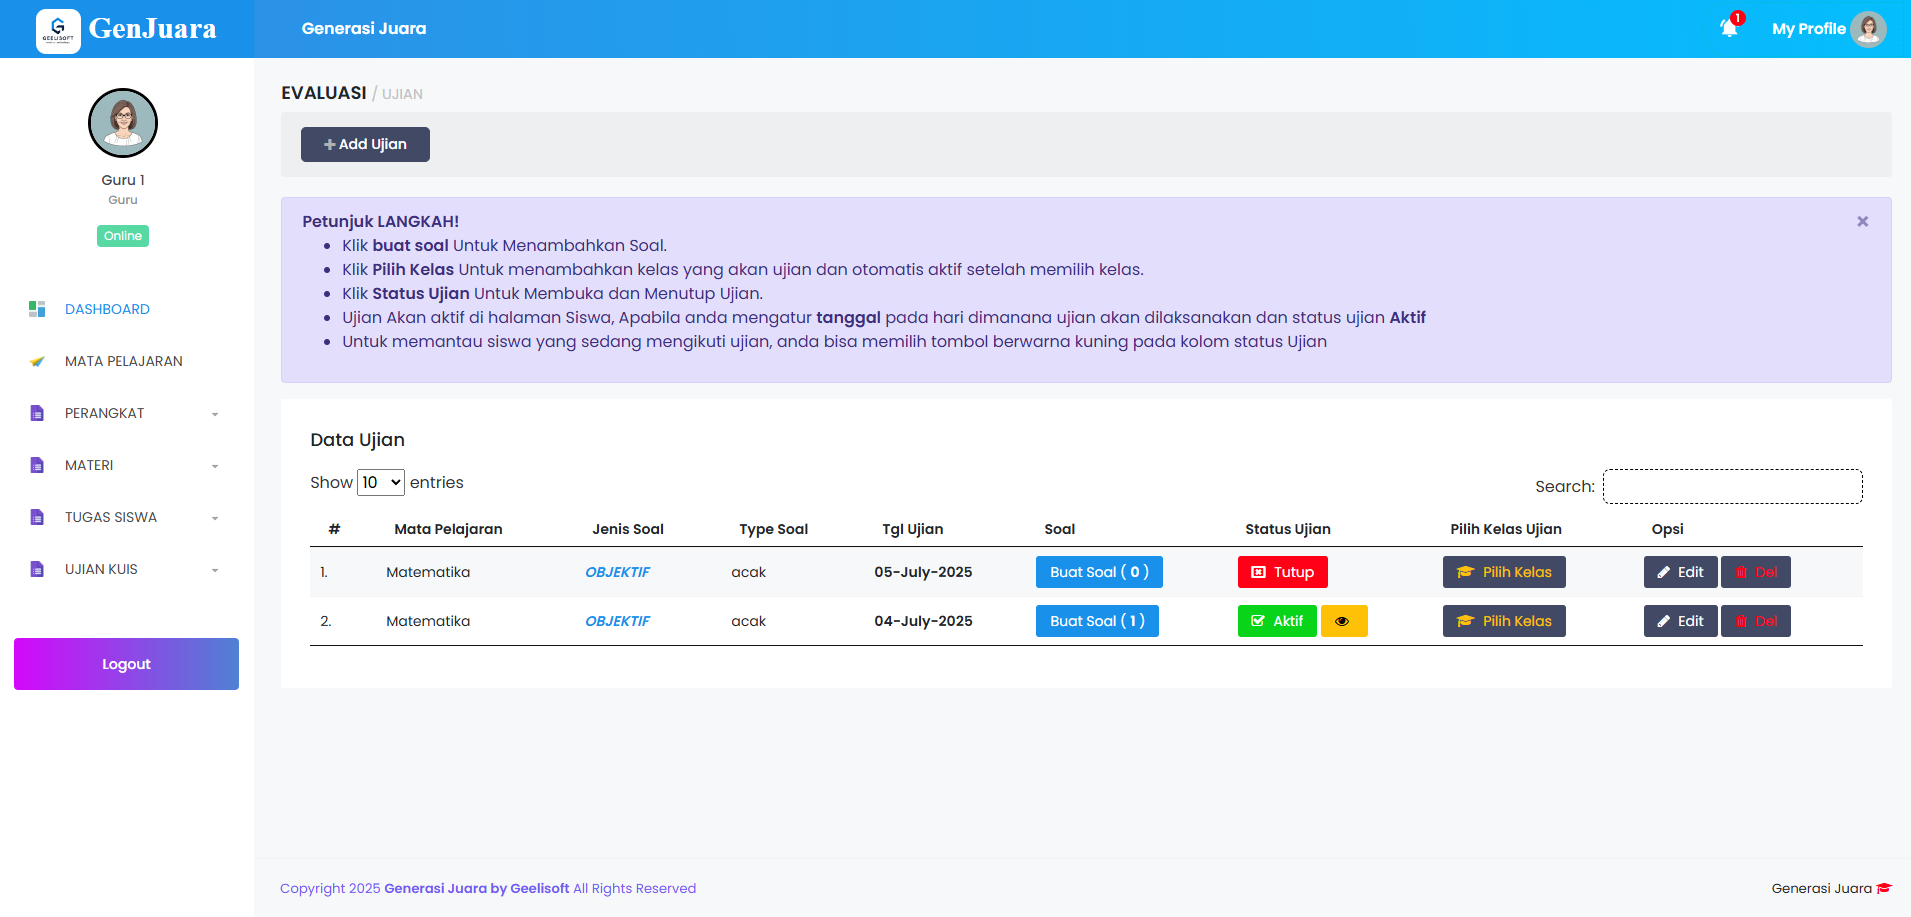Click the Guru 1 sidebar profile picture
Screen dimensions: 1911x917
pyautogui.click(x=123, y=123)
